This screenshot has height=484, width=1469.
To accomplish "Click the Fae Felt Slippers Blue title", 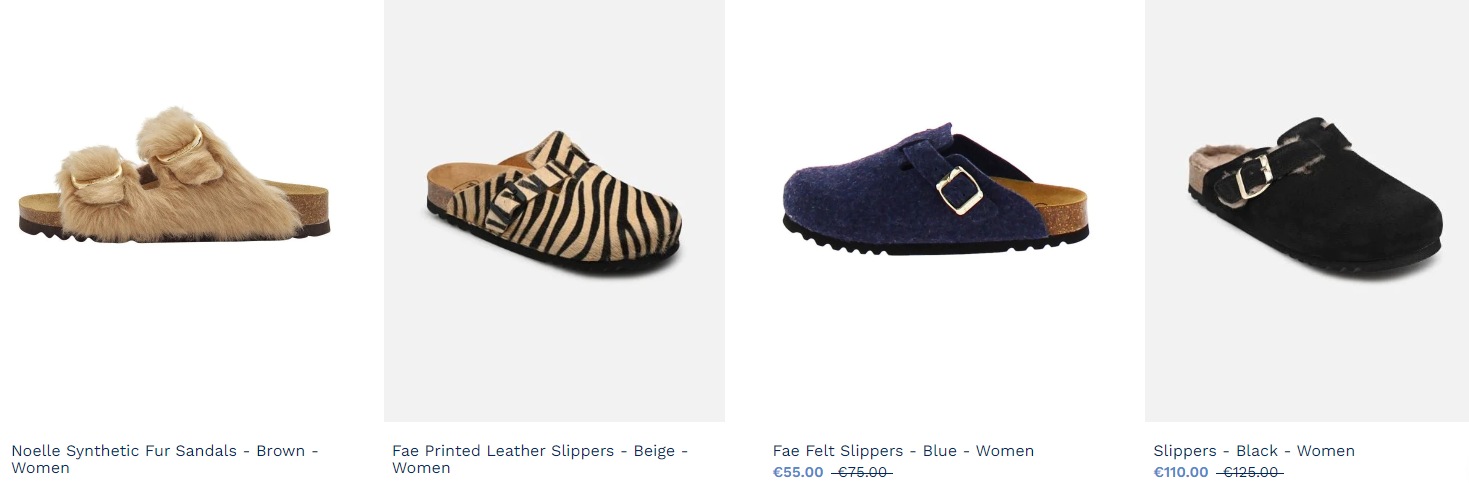I will [x=903, y=451].
